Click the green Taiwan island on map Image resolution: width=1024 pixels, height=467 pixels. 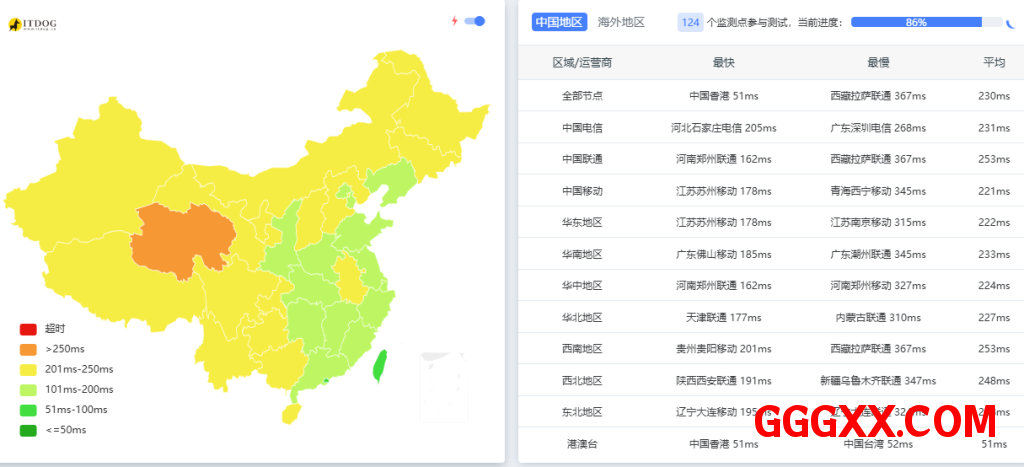(x=380, y=365)
